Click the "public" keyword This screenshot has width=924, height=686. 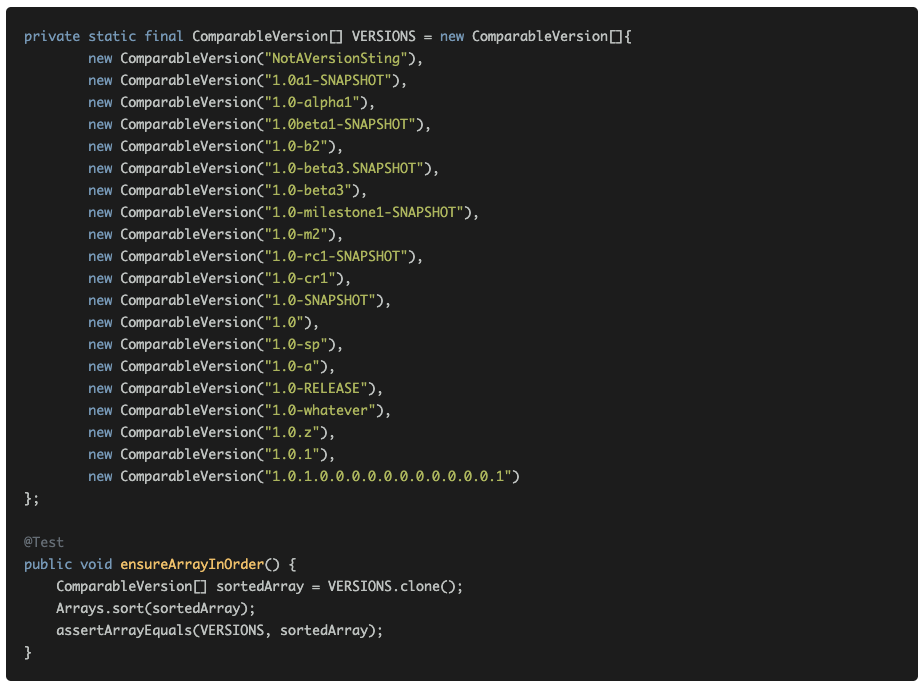[x=48, y=564]
